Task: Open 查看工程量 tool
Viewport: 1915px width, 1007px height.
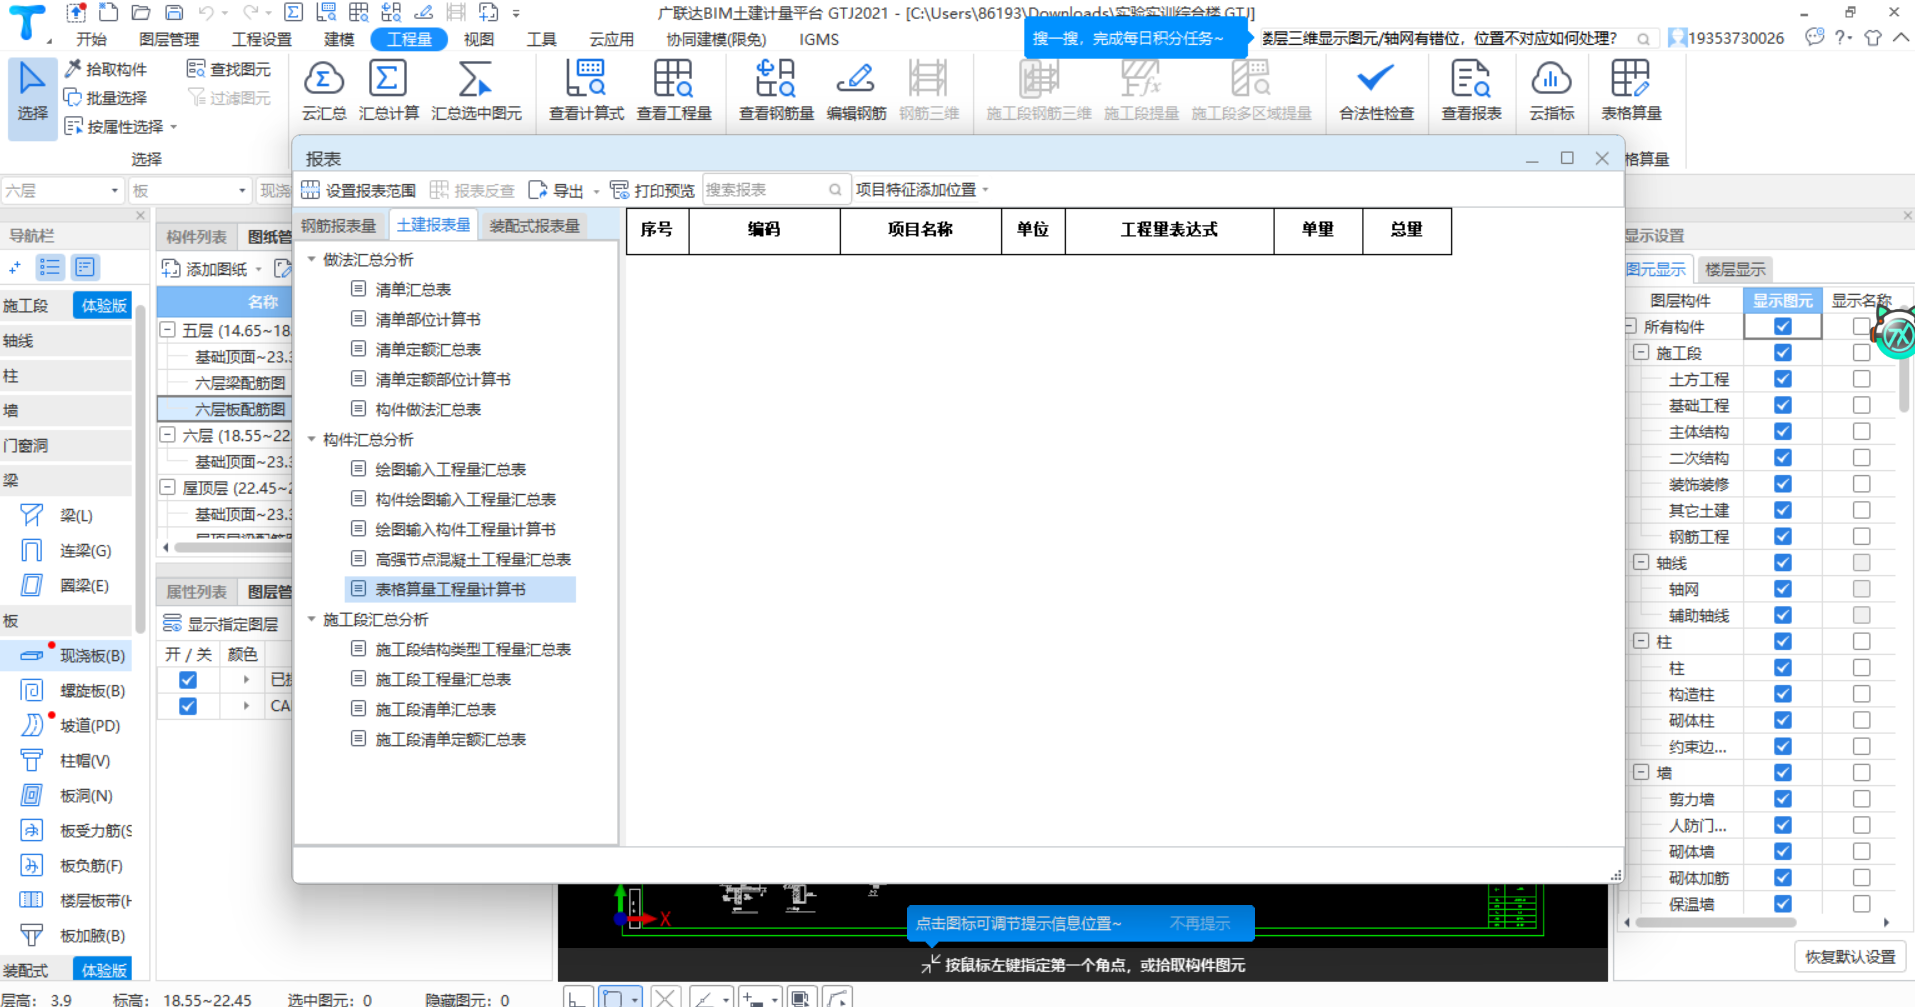Action: coord(674,90)
